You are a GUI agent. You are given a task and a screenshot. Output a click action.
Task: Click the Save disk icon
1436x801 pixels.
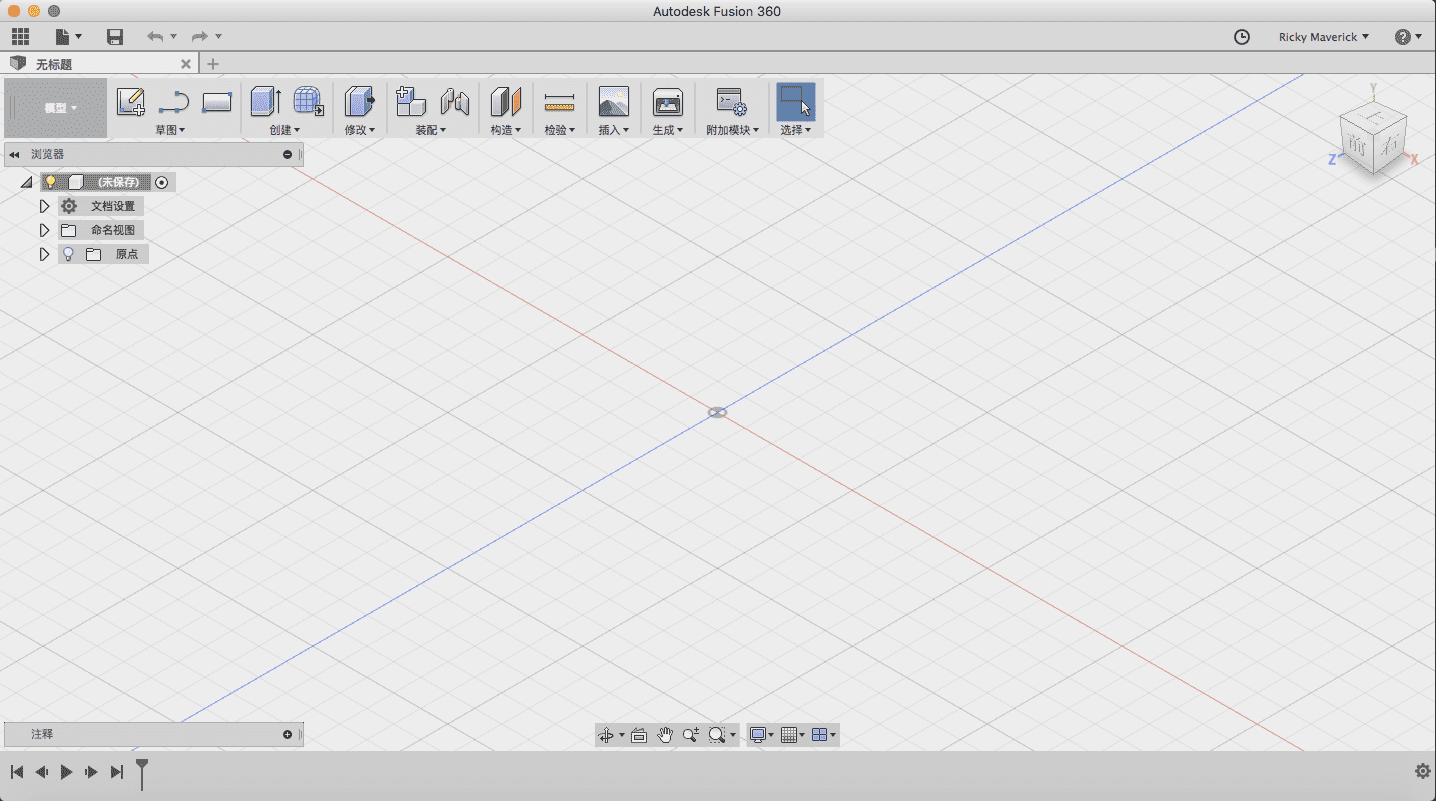[115, 37]
